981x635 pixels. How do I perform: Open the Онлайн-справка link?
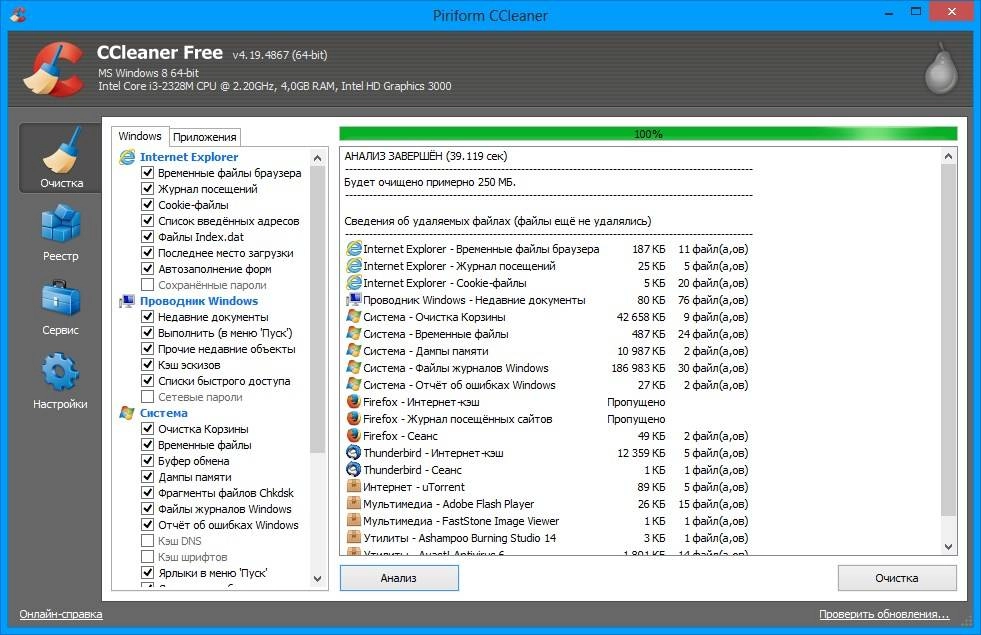61,614
